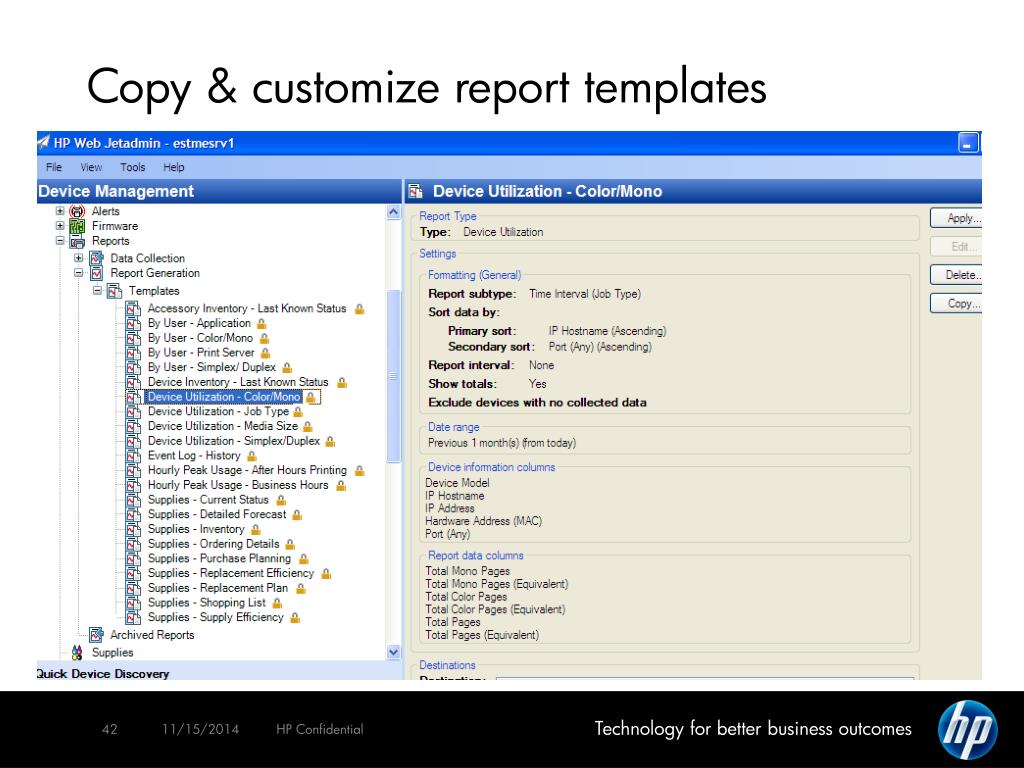Open the Help menu

point(174,167)
